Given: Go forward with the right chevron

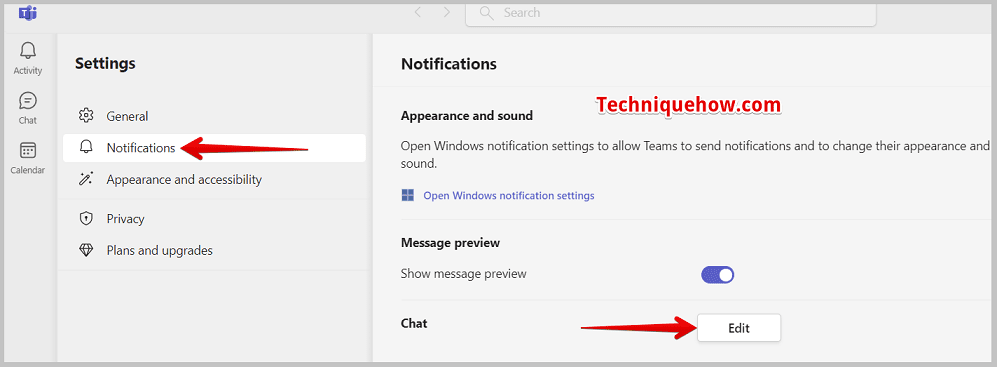Looking at the screenshot, I should 447,12.
